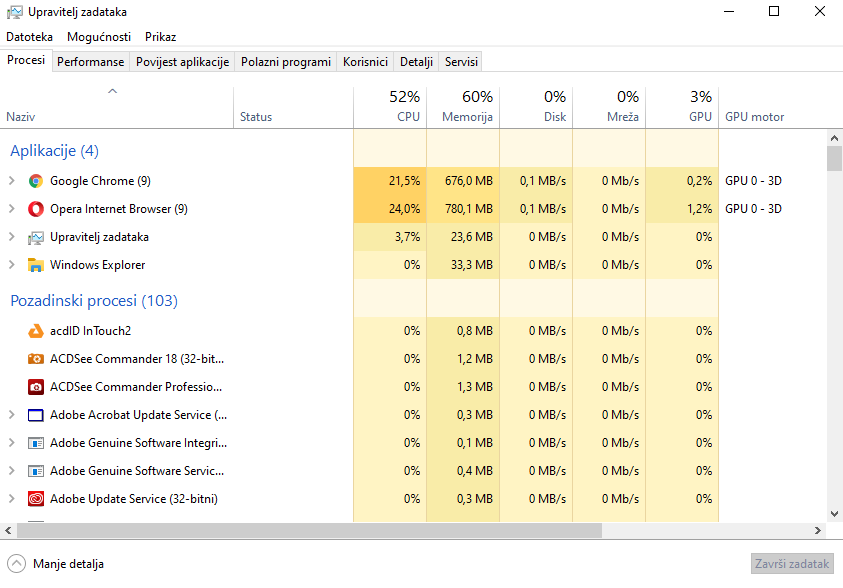Click the Adobe Acrobat Update Service icon
Image resolution: width=843 pixels, height=588 pixels.
[35, 415]
